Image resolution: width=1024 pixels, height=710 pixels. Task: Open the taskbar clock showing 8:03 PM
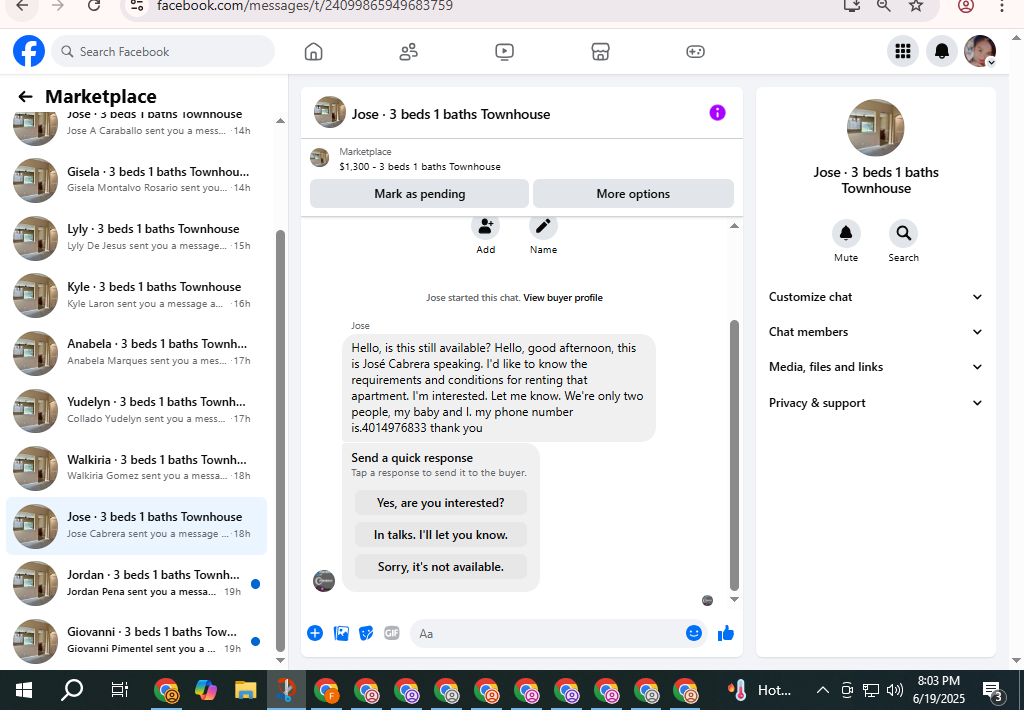(939, 690)
